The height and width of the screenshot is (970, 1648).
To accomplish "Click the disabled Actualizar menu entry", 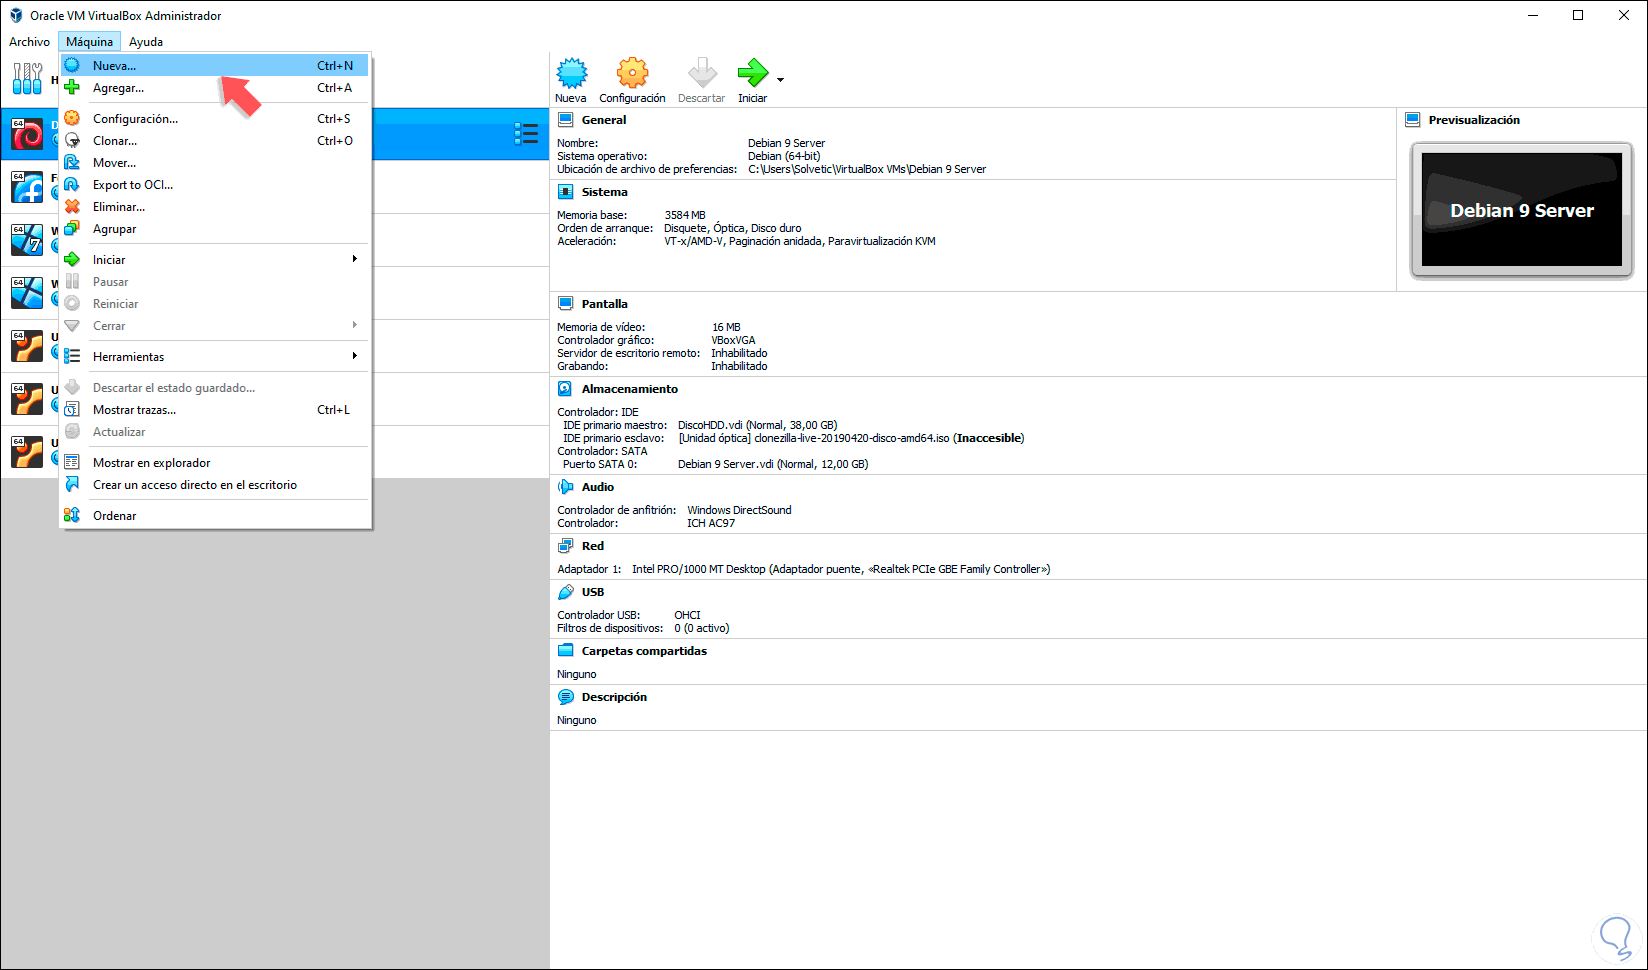I will (x=215, y=432).
